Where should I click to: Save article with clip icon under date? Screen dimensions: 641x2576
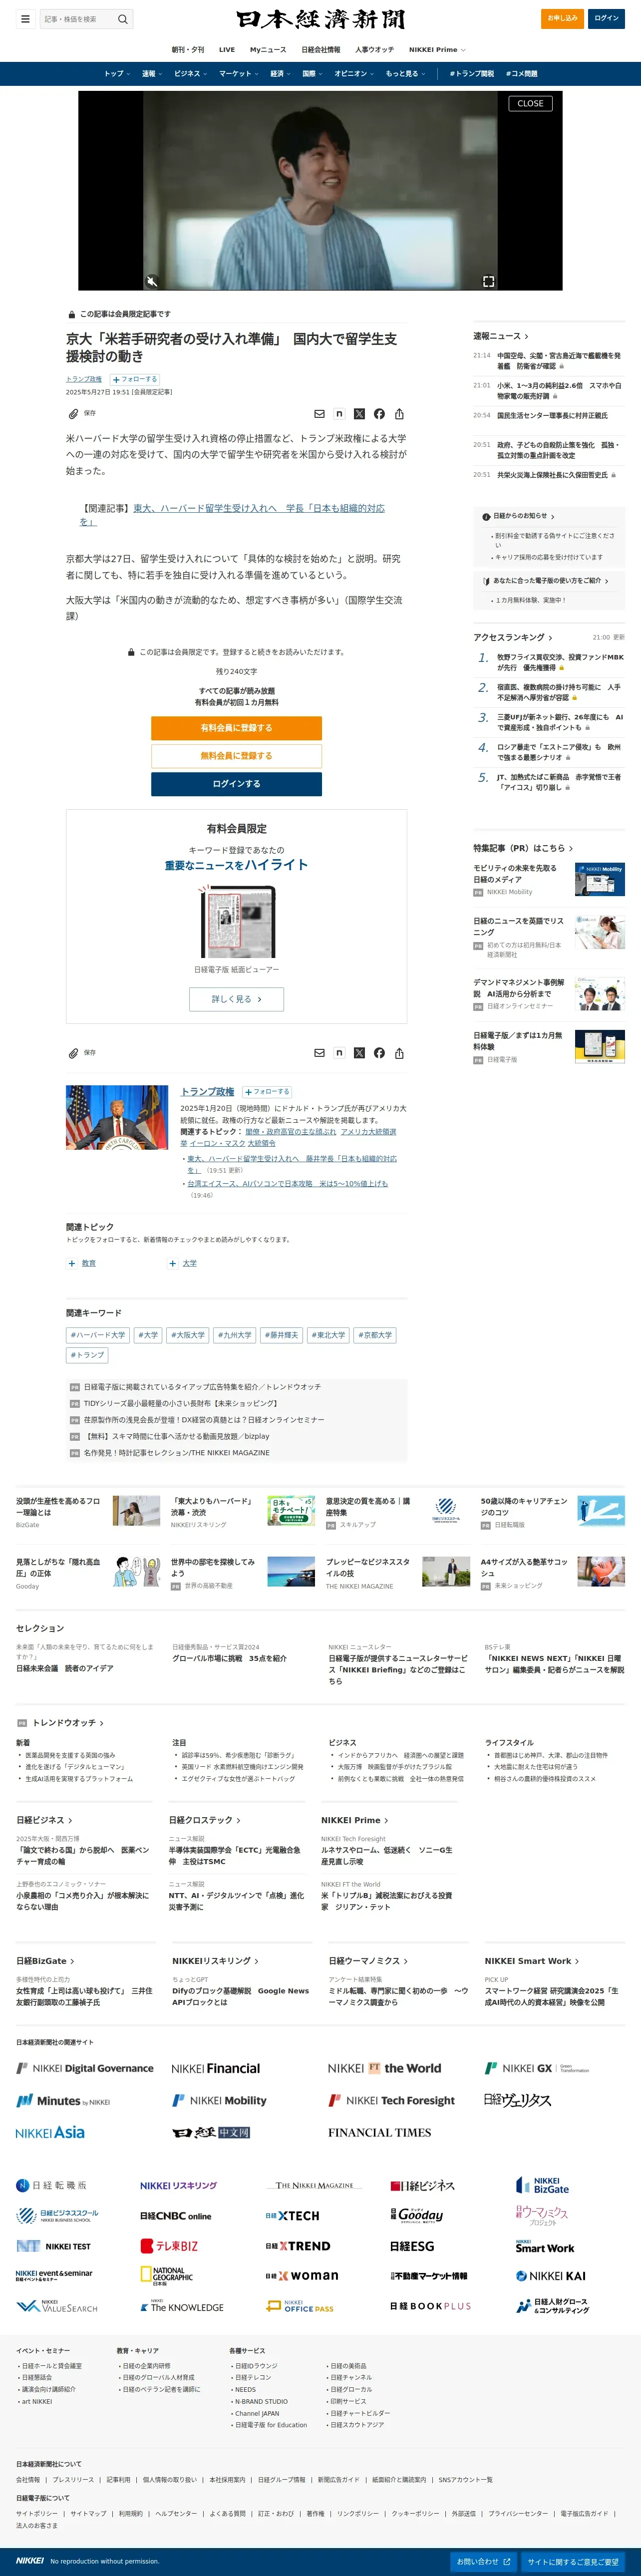tap(82, 413)
